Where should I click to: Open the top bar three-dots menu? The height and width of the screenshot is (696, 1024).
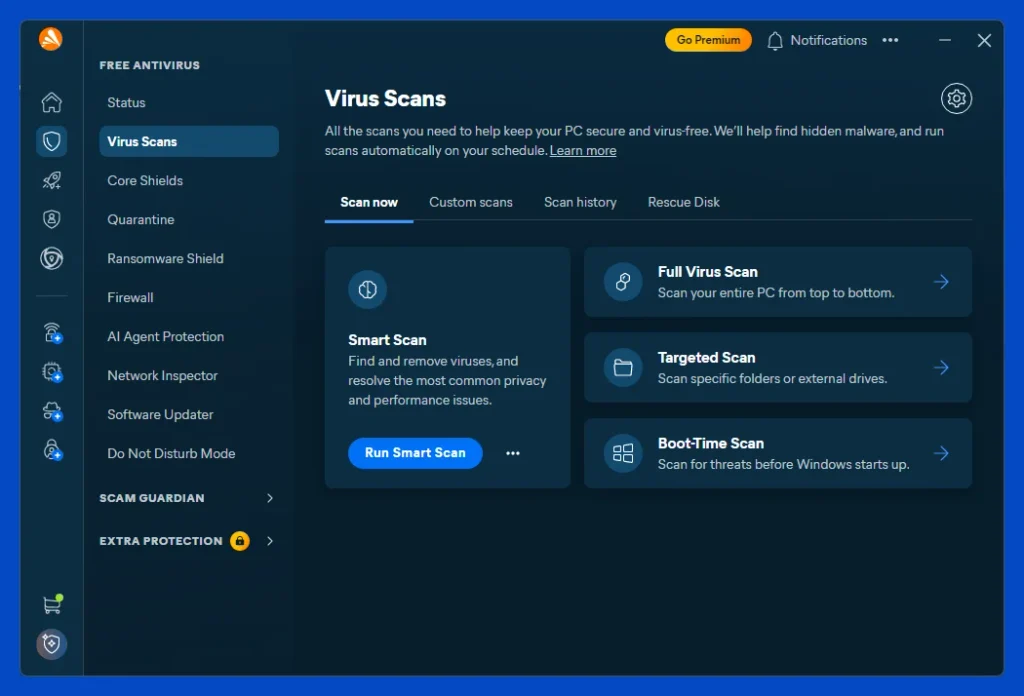point(890,40)
